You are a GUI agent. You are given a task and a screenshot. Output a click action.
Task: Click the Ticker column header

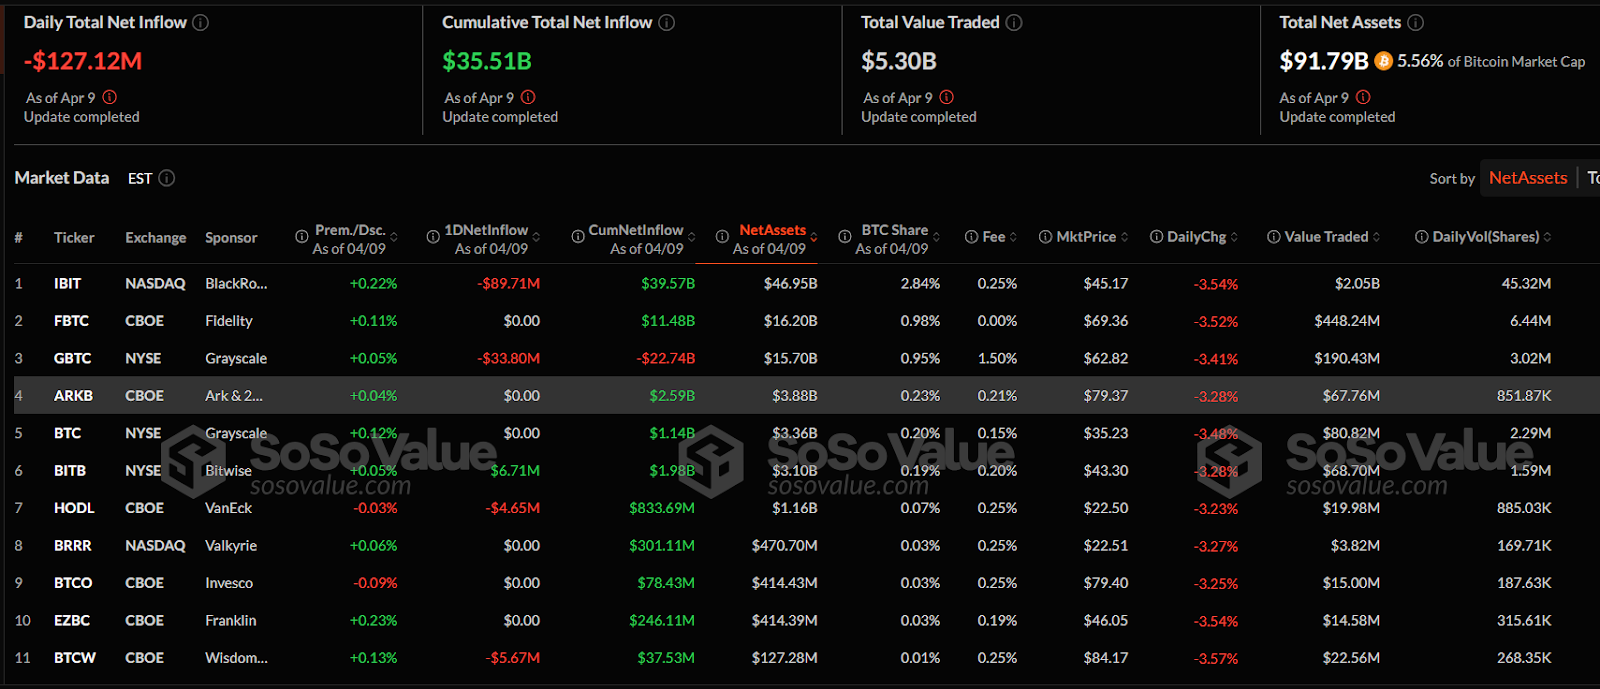coord(74,238)
